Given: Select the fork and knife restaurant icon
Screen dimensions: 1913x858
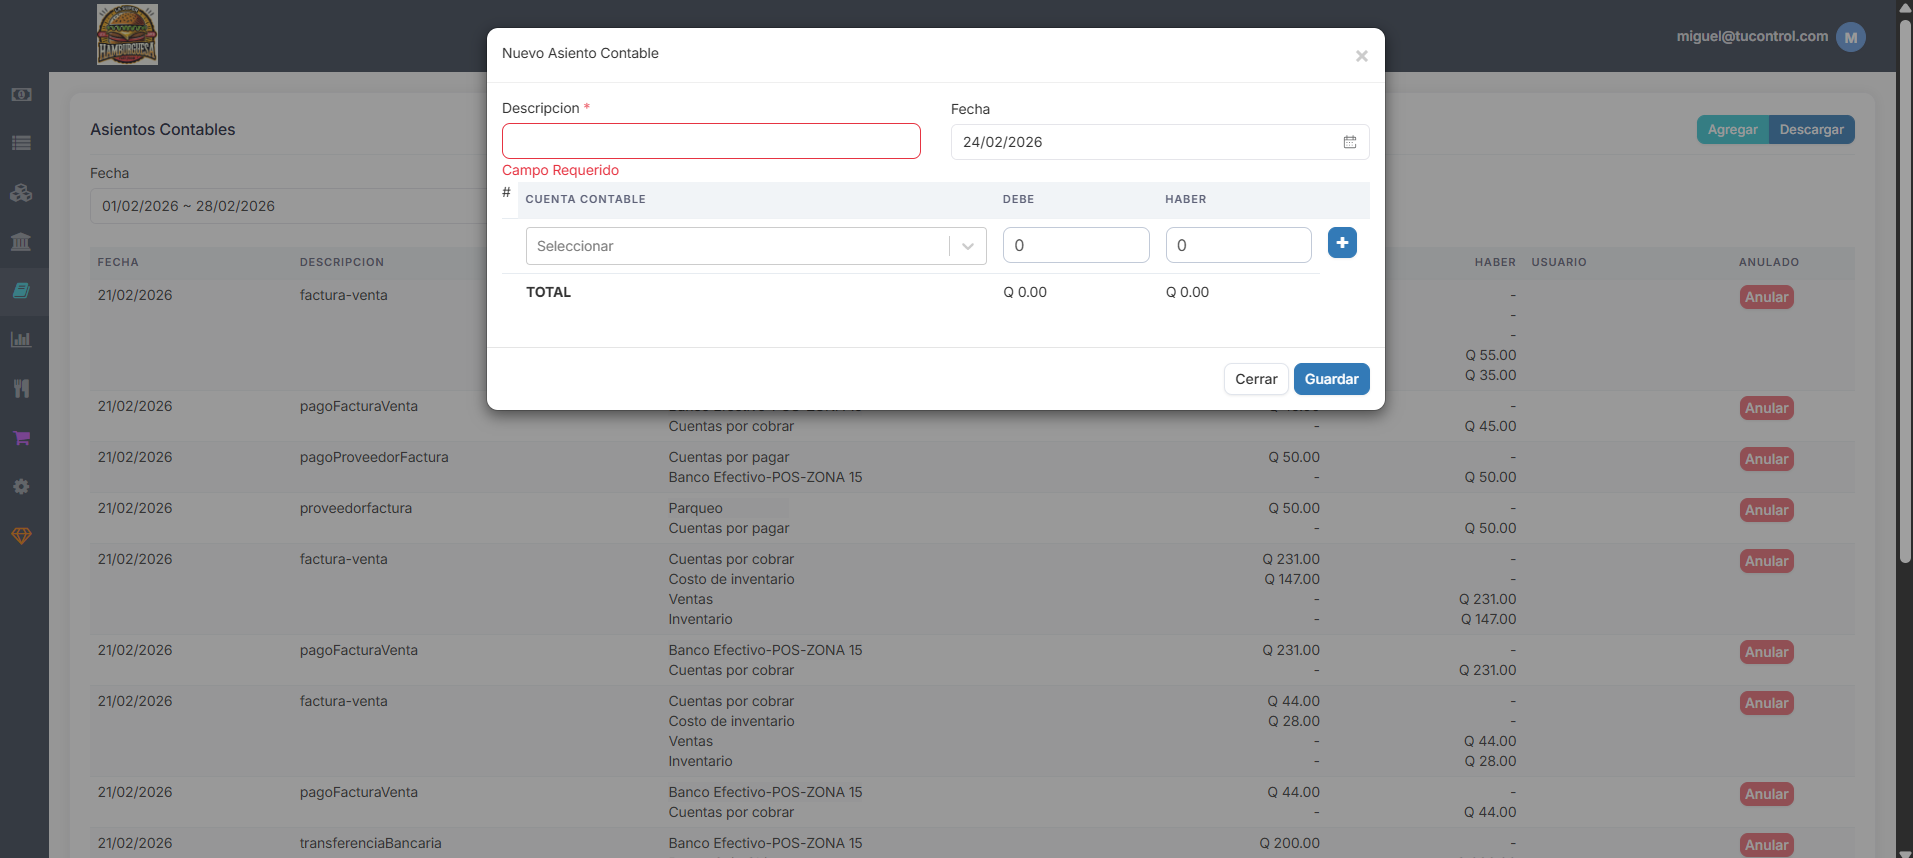Looking at the screenshot, I should pyautogui.click(x=21, y=388).
